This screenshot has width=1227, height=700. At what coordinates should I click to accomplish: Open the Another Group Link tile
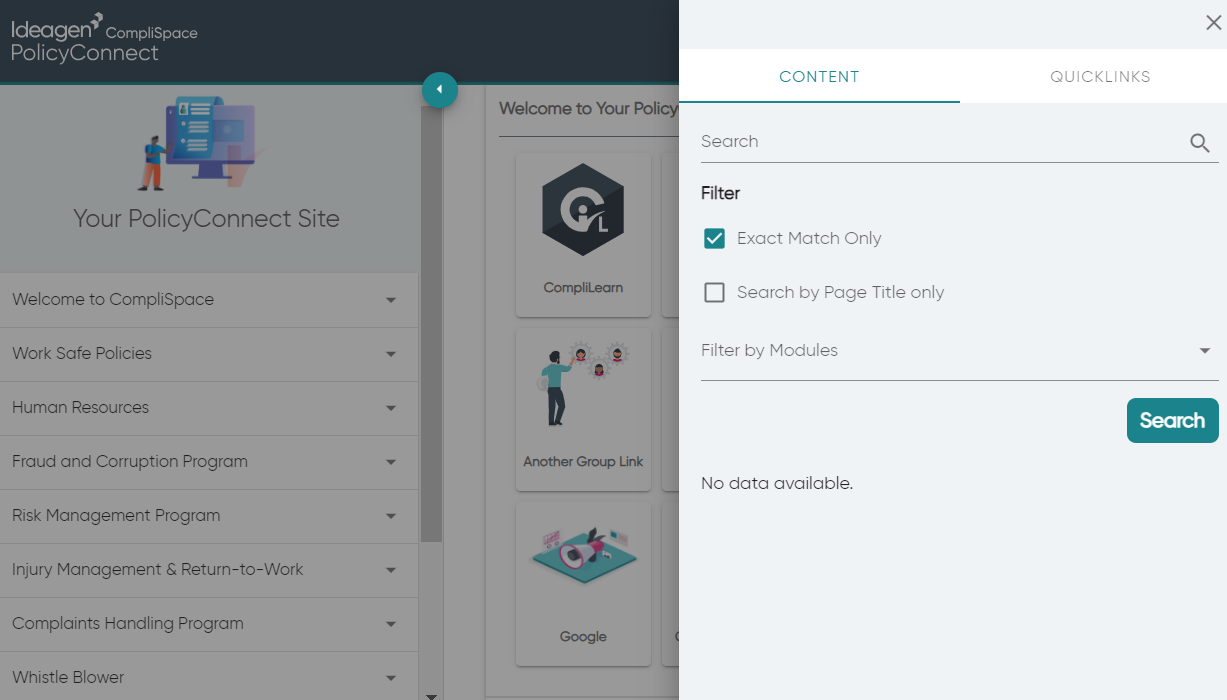pyautogui.click(x=583, y=409)
